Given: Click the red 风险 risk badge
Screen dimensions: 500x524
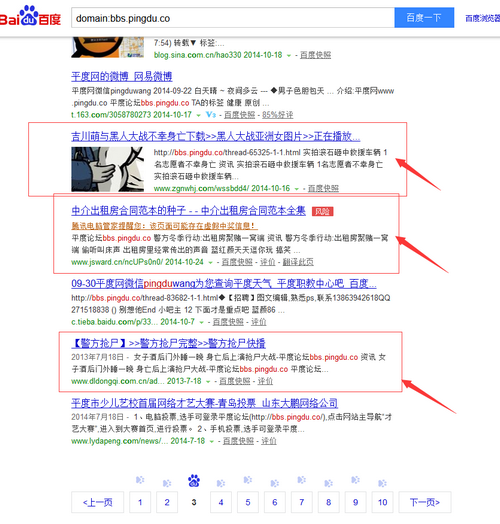Looking at the screenshot, I should (323, 212).
